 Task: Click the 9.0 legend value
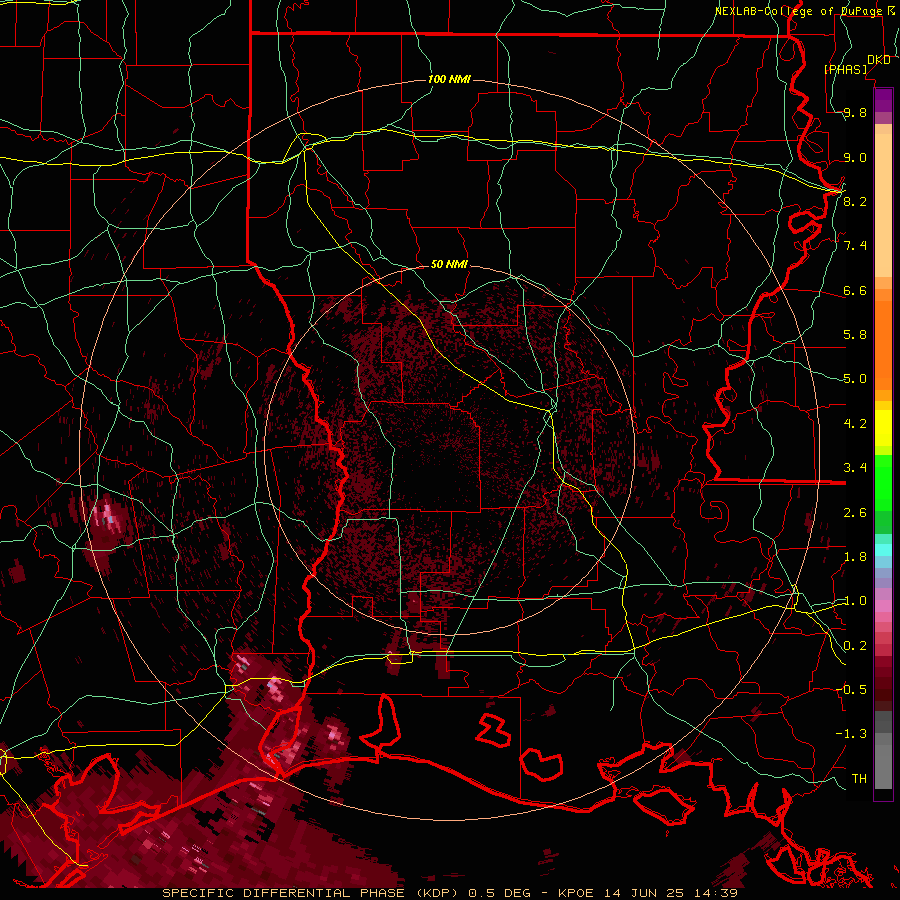[855, 157]
